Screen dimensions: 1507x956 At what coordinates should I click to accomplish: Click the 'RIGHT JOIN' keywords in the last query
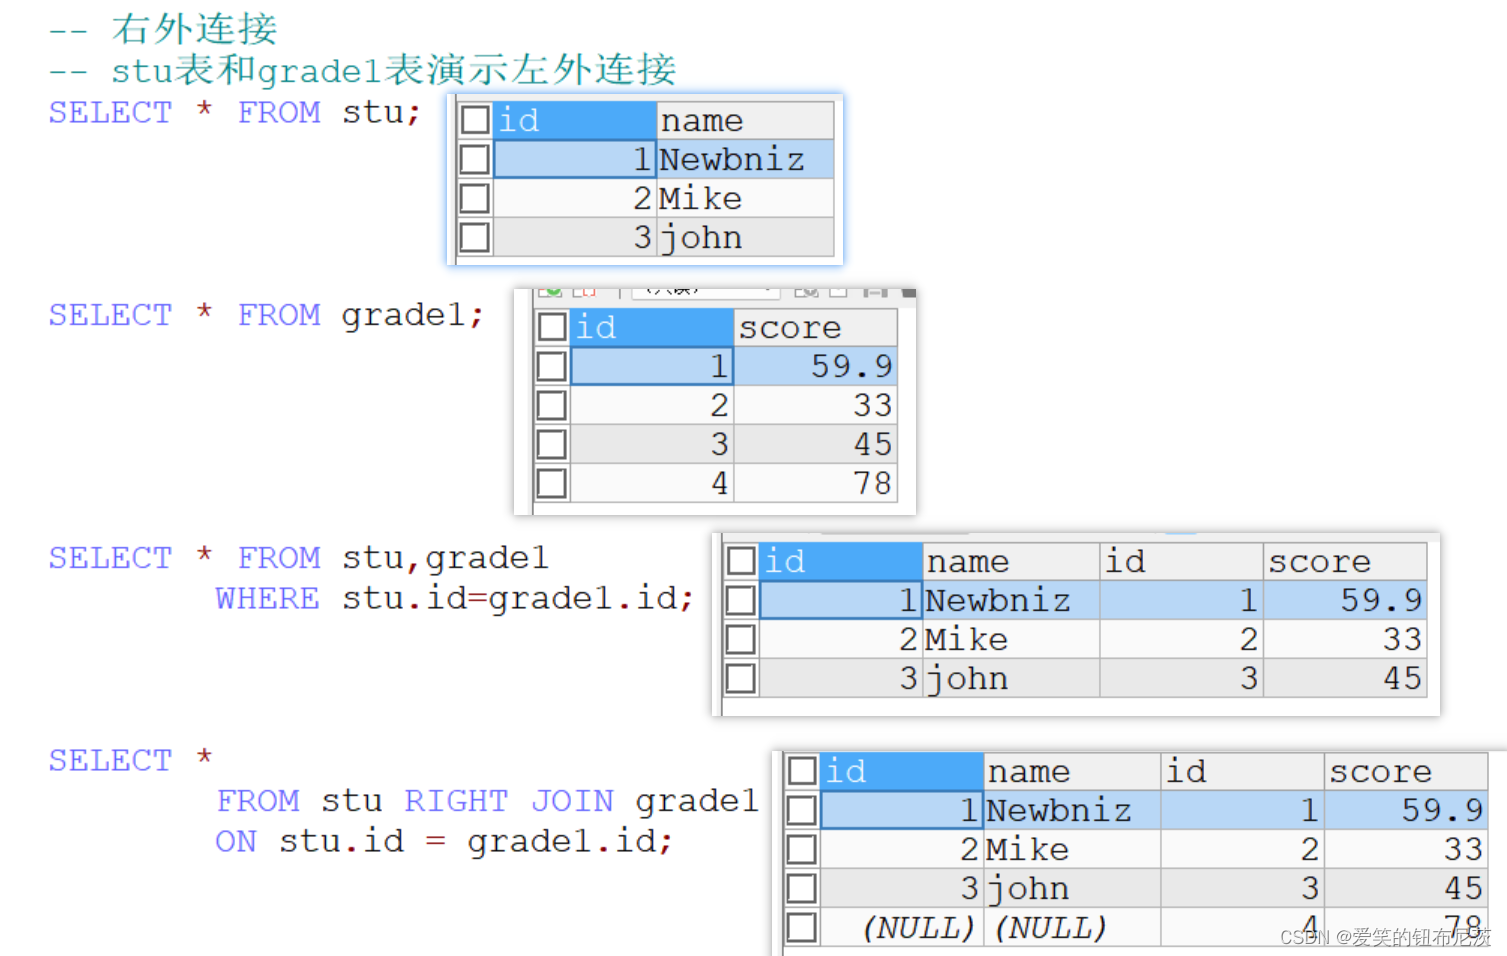[509, 801]
